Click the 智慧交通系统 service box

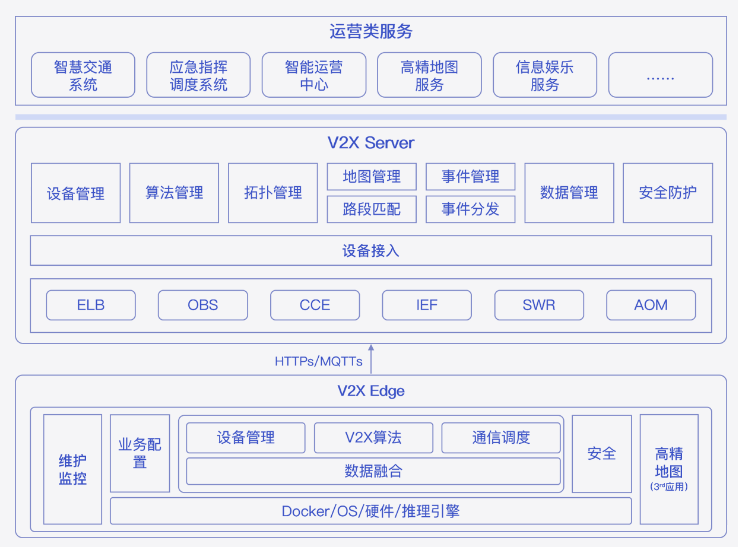pyautogui.click(x=83, y=75)
